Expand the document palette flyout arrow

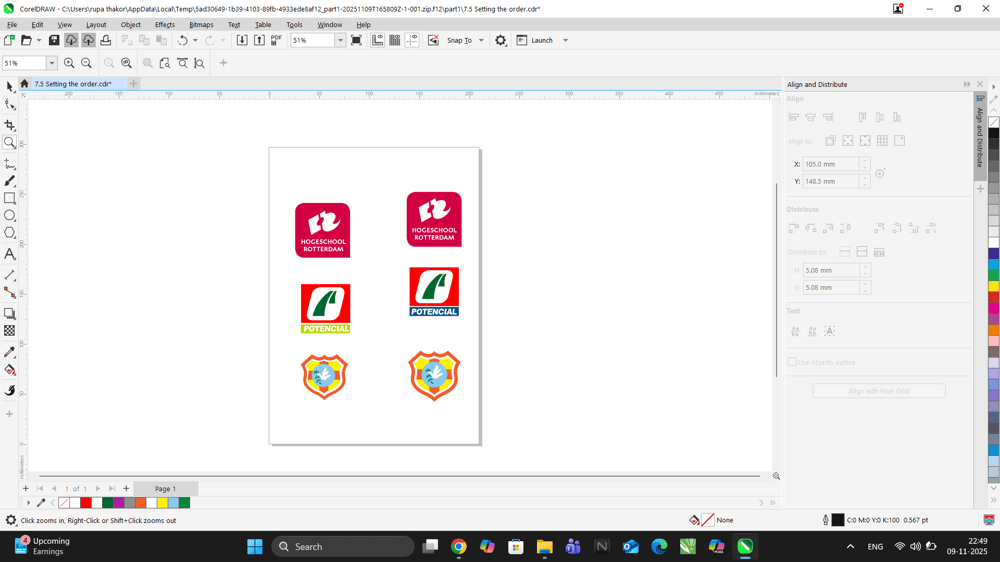(x=28, y=503)
